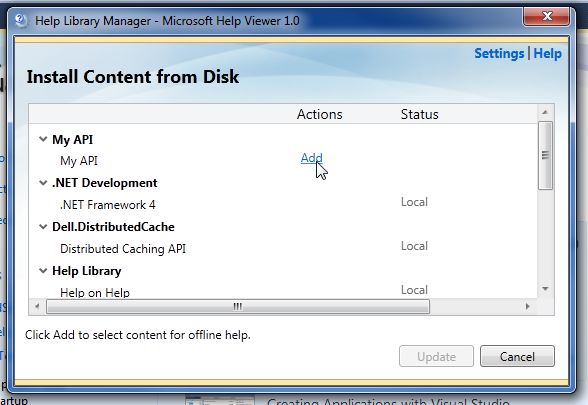The width and height of the screenshot is (588, 405).
Task: Collapse the Help Library group chevron
Action: (43, 271)
